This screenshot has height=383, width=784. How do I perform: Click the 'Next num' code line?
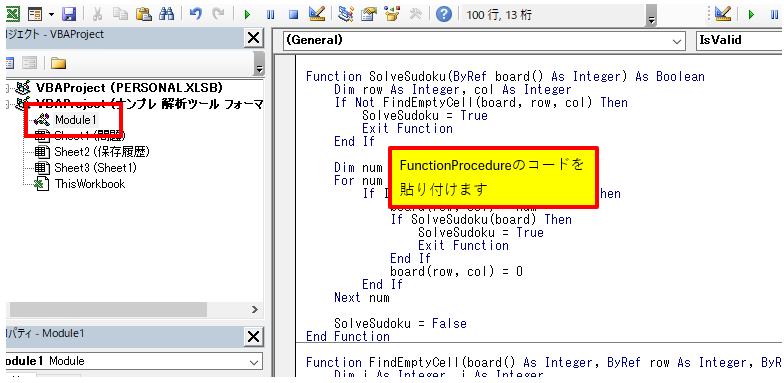pos(362,298)
